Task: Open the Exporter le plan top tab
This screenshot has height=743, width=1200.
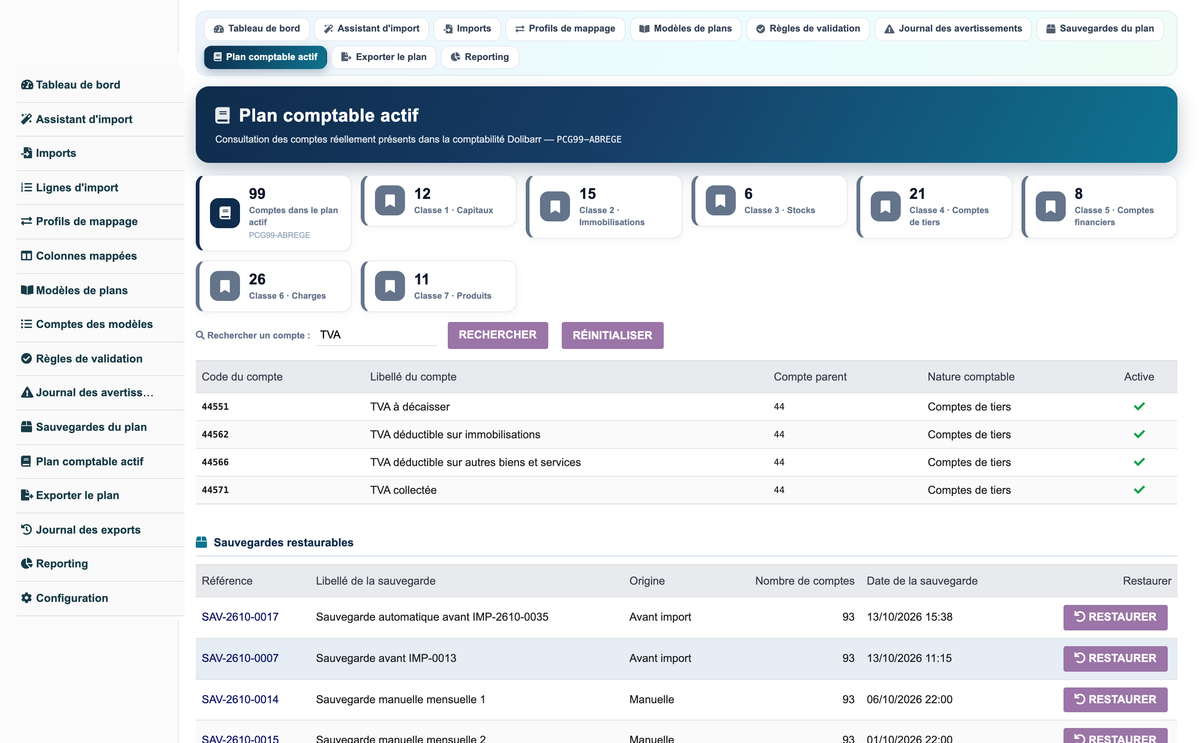Action: pos(384,57)
